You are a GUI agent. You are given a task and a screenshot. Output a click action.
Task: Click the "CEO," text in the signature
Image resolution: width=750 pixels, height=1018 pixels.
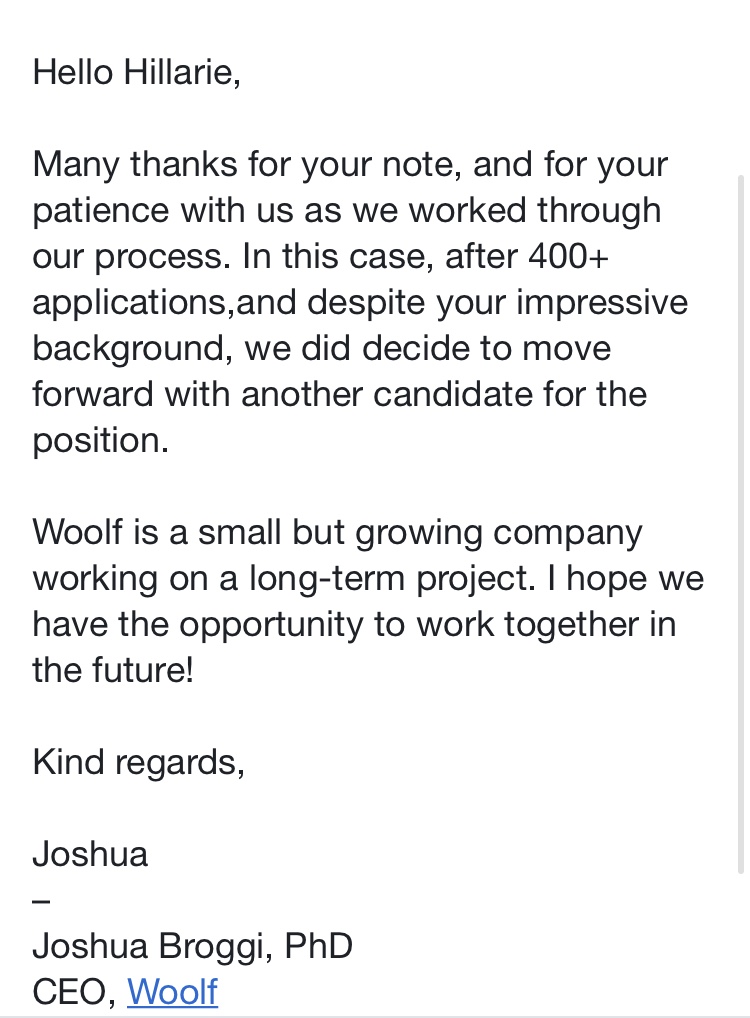(x=75, y=991)
